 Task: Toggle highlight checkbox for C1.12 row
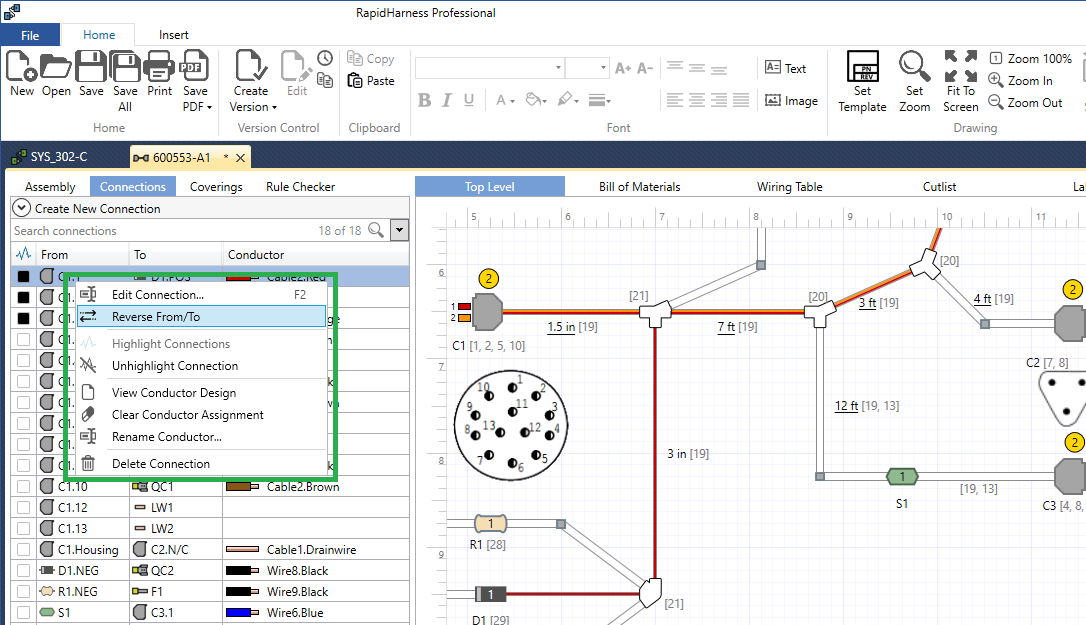(x=24, y=507)
